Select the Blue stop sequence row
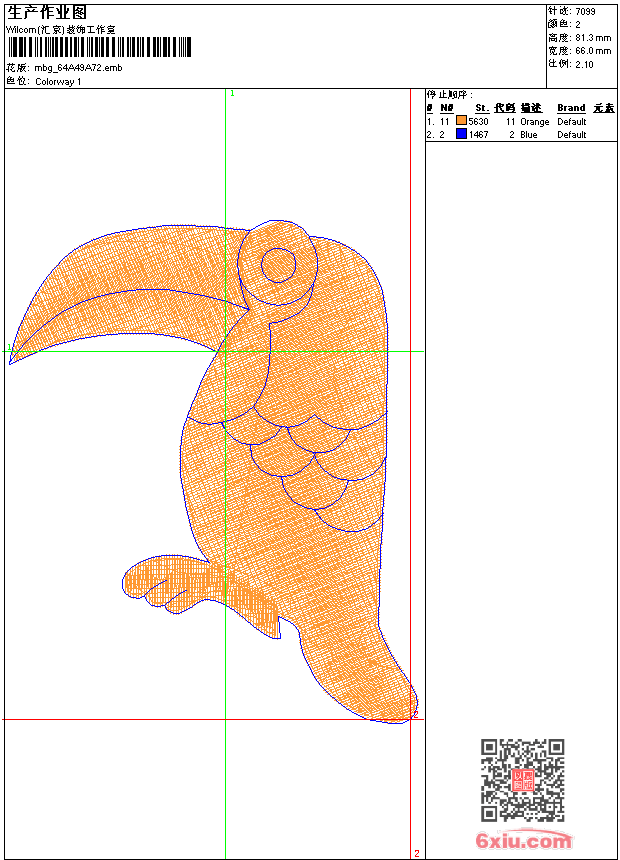The width and height of the screenshot is (620, 860). 521,134
